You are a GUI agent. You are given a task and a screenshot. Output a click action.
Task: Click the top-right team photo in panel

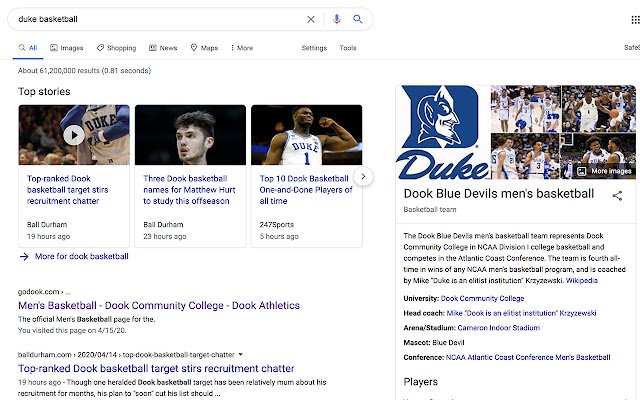[599, 109]
